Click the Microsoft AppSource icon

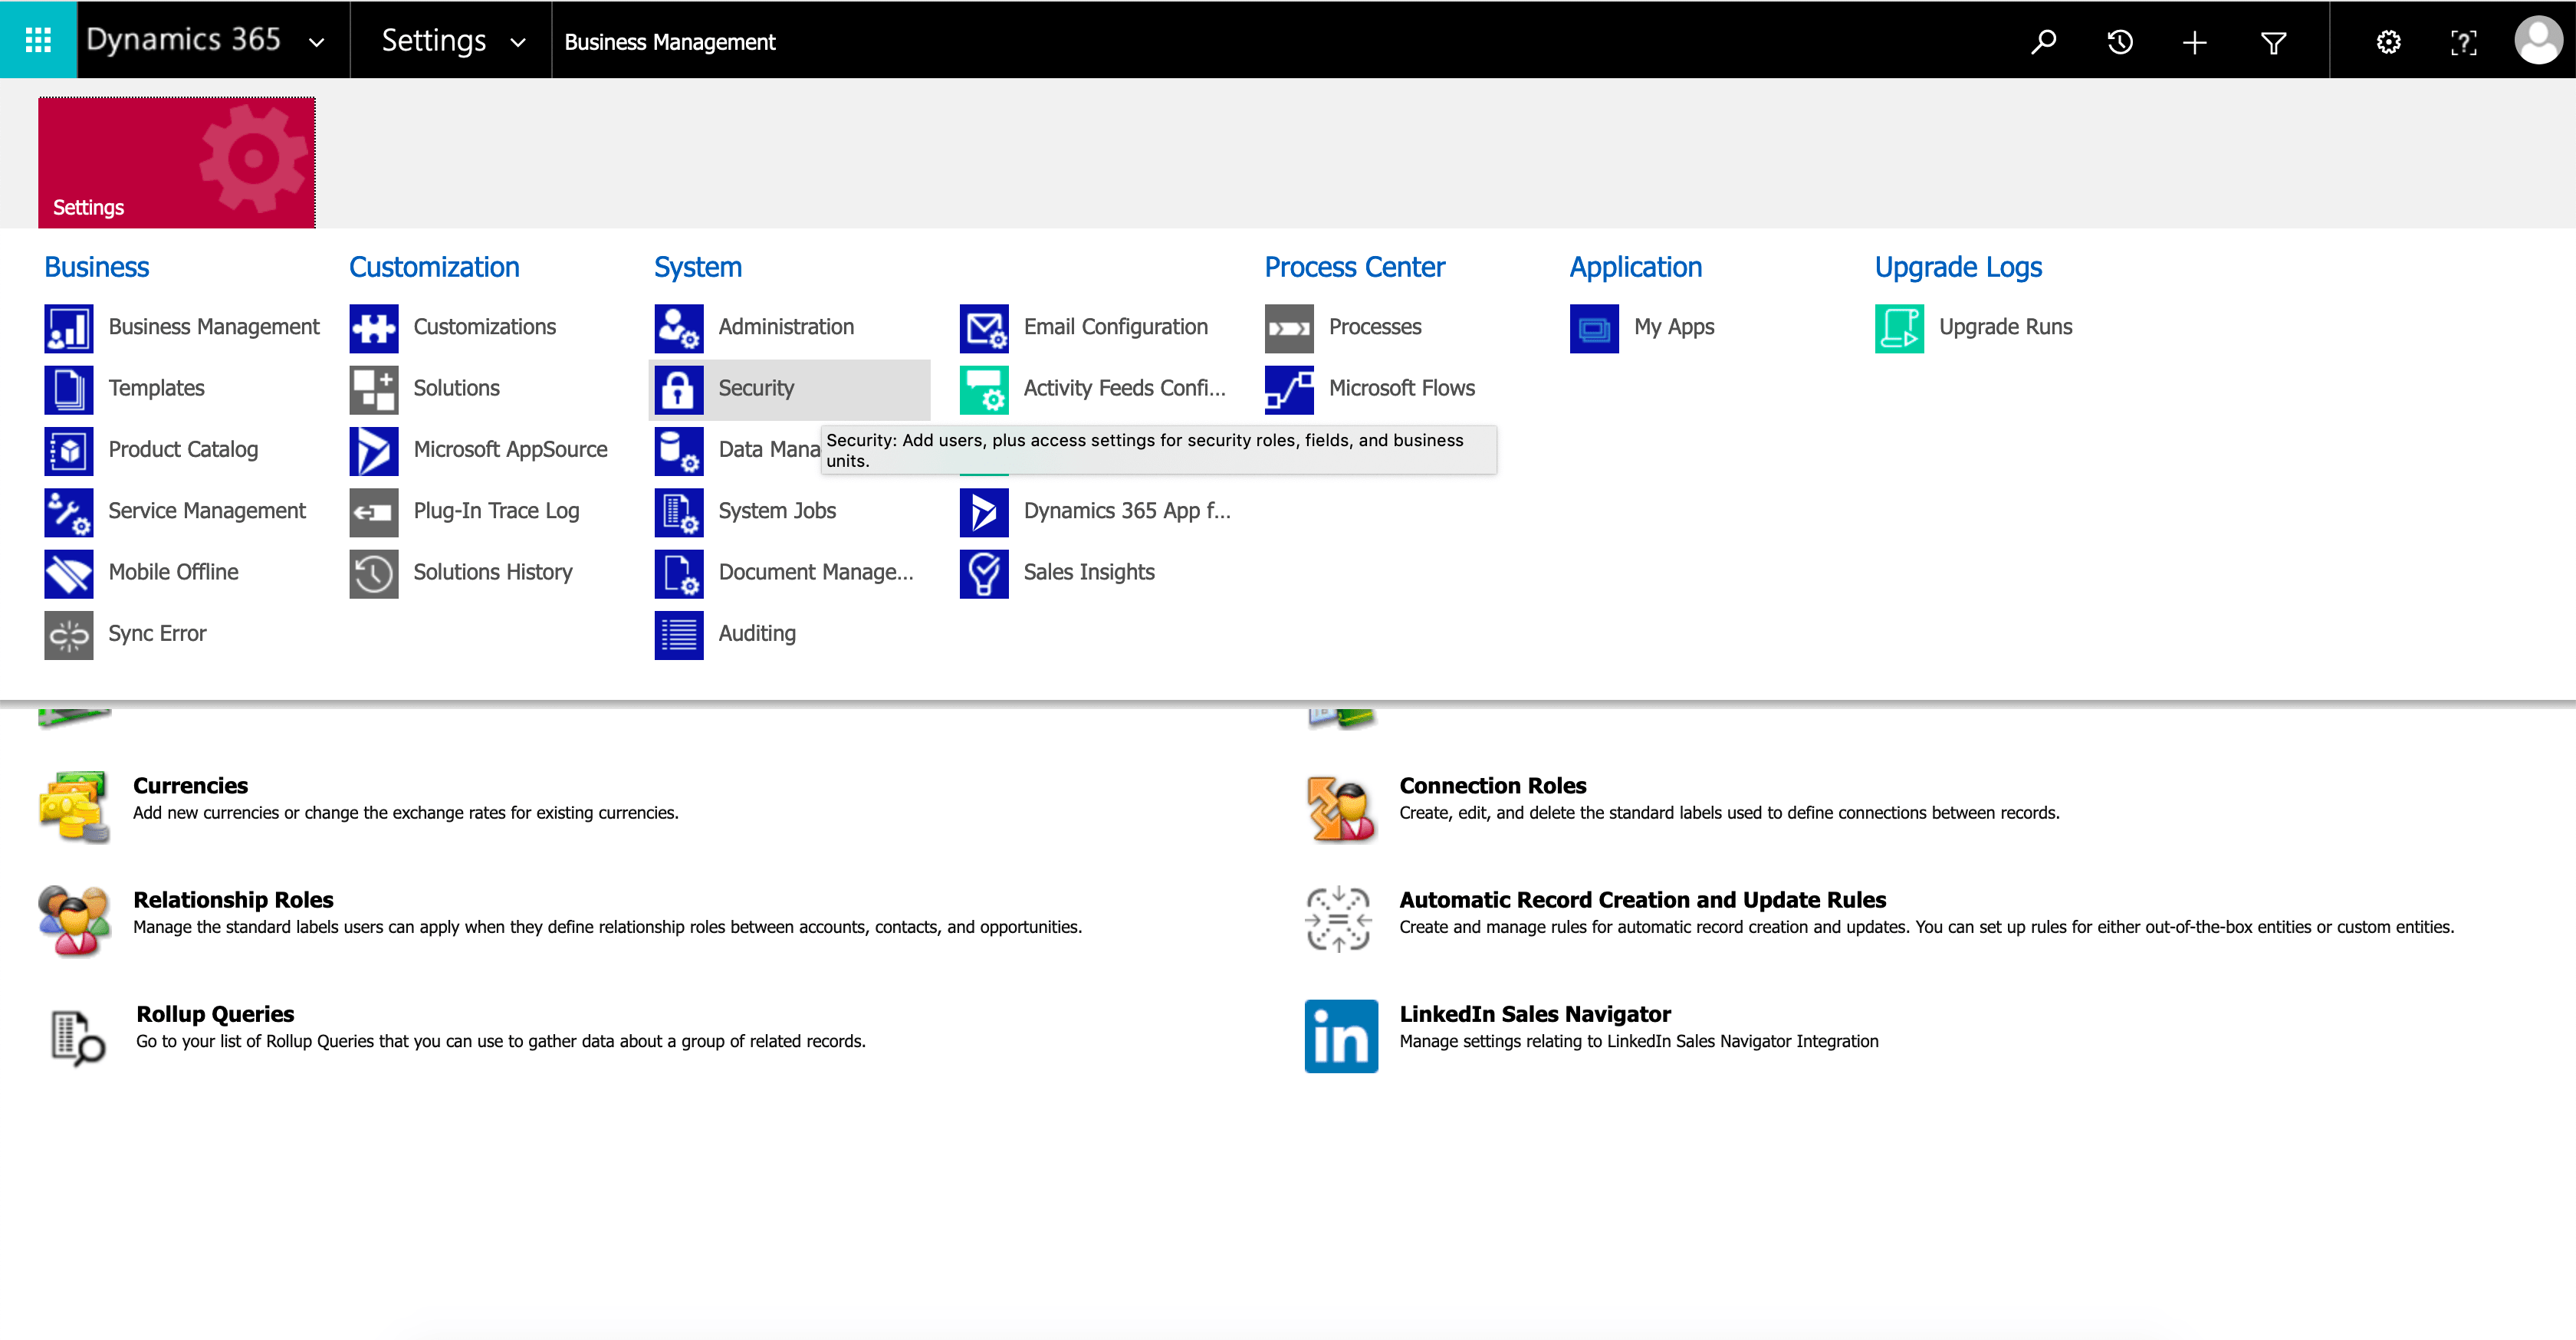pos(374,451)
